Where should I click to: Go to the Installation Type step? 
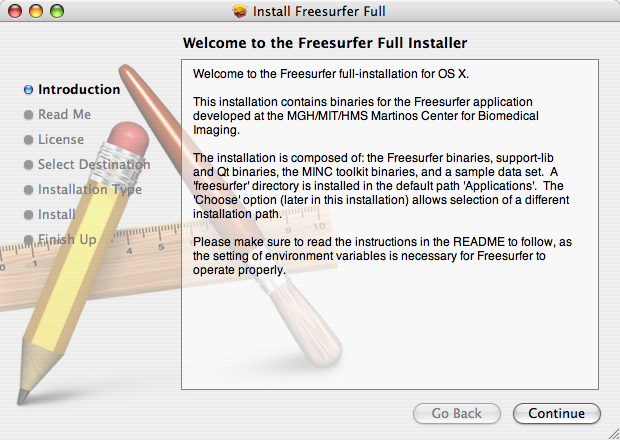(x=90, y=189)
